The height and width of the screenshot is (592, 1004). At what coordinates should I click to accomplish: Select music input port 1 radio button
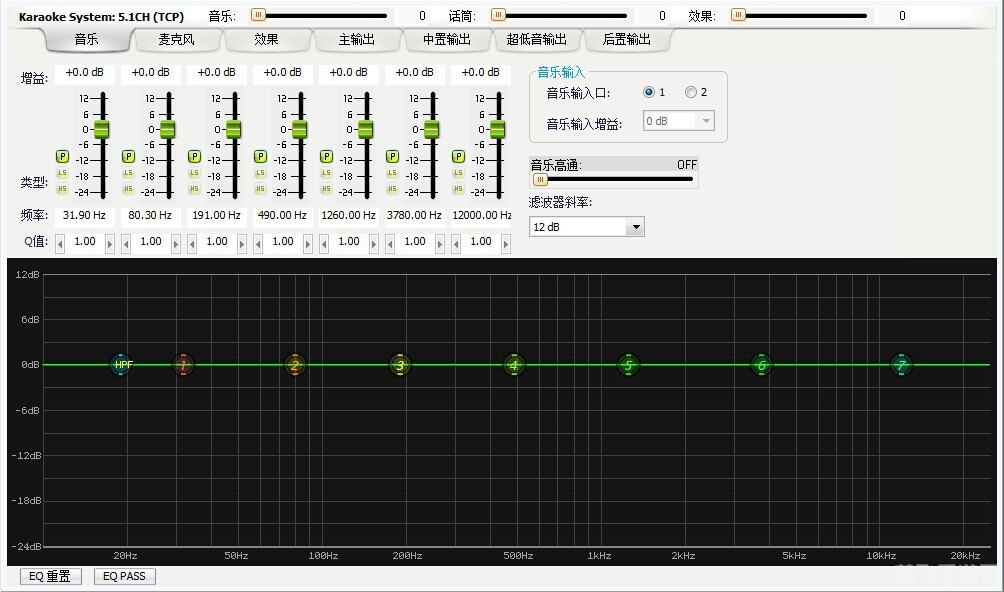tap(649, 92)
